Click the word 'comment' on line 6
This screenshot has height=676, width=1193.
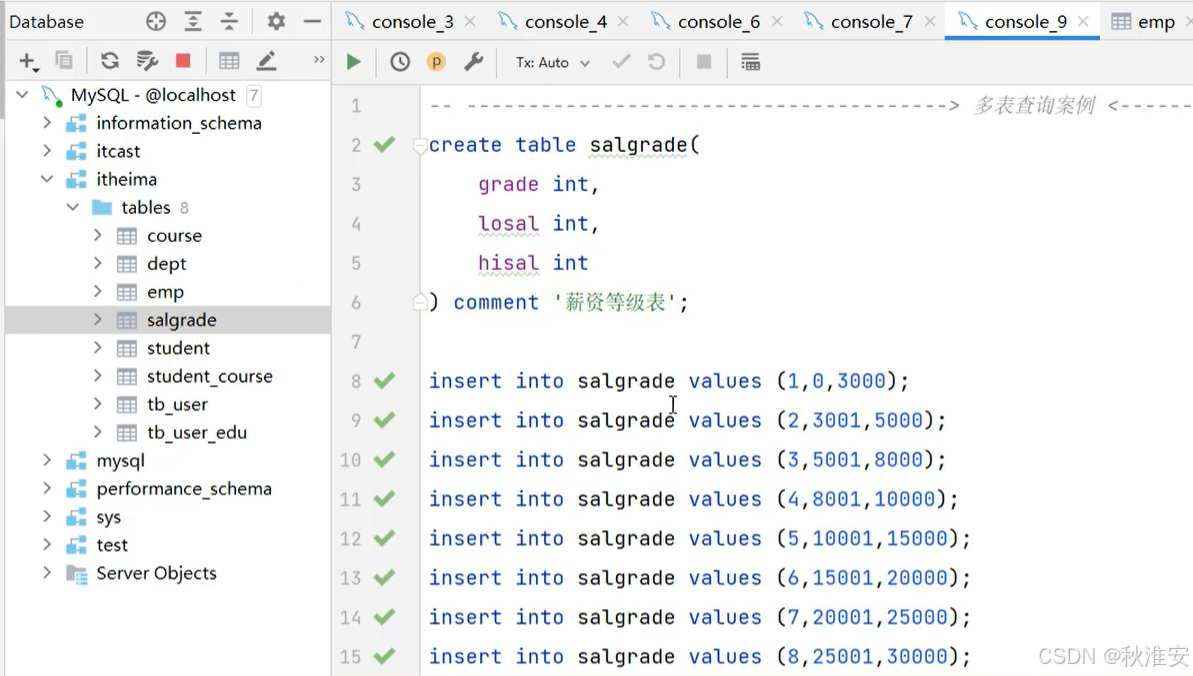496,302
